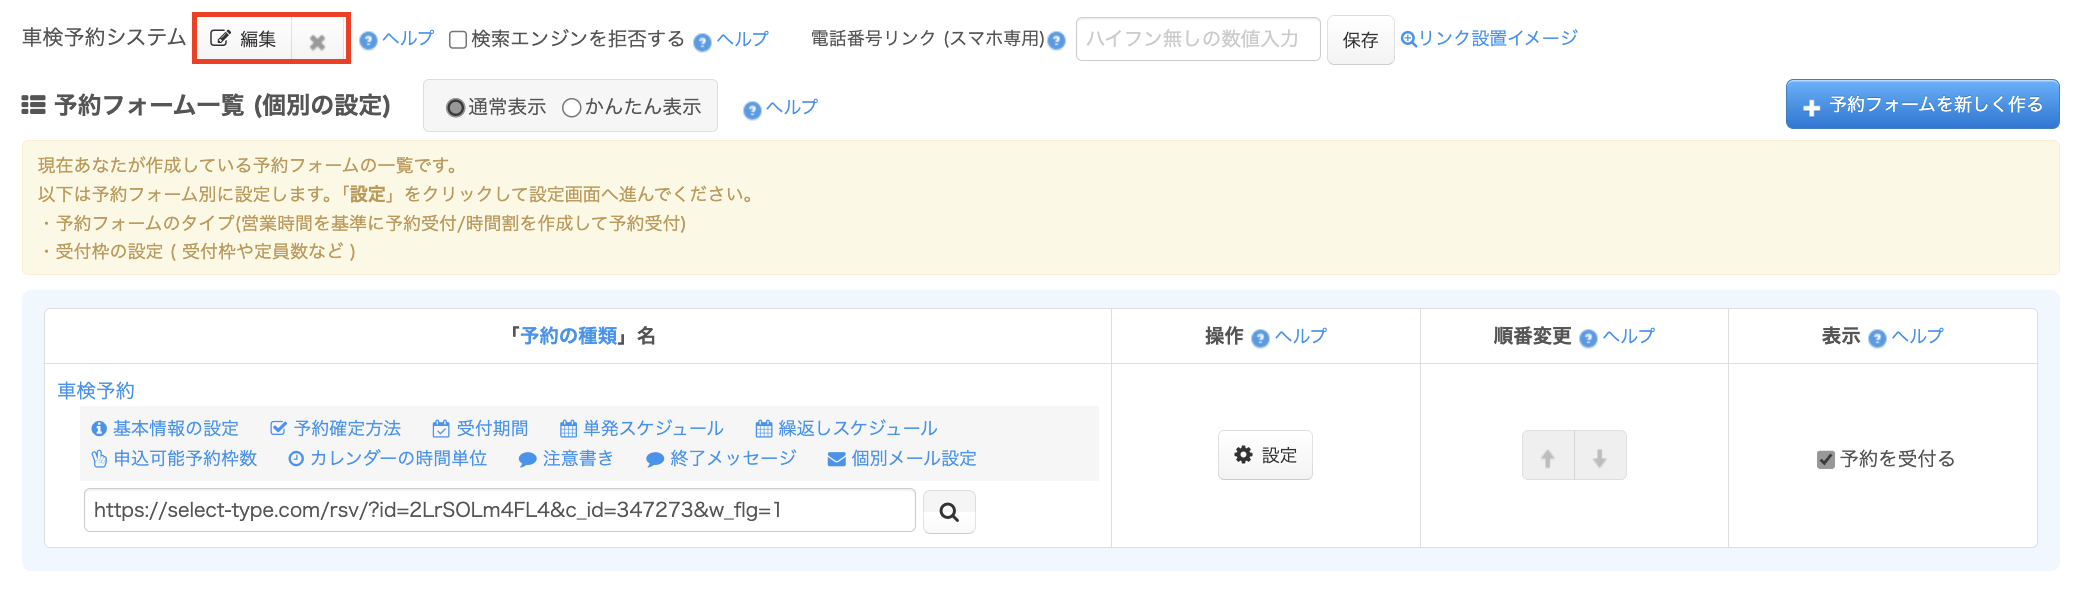
Task: Click the 保存 button
Action: (1360, 40)
